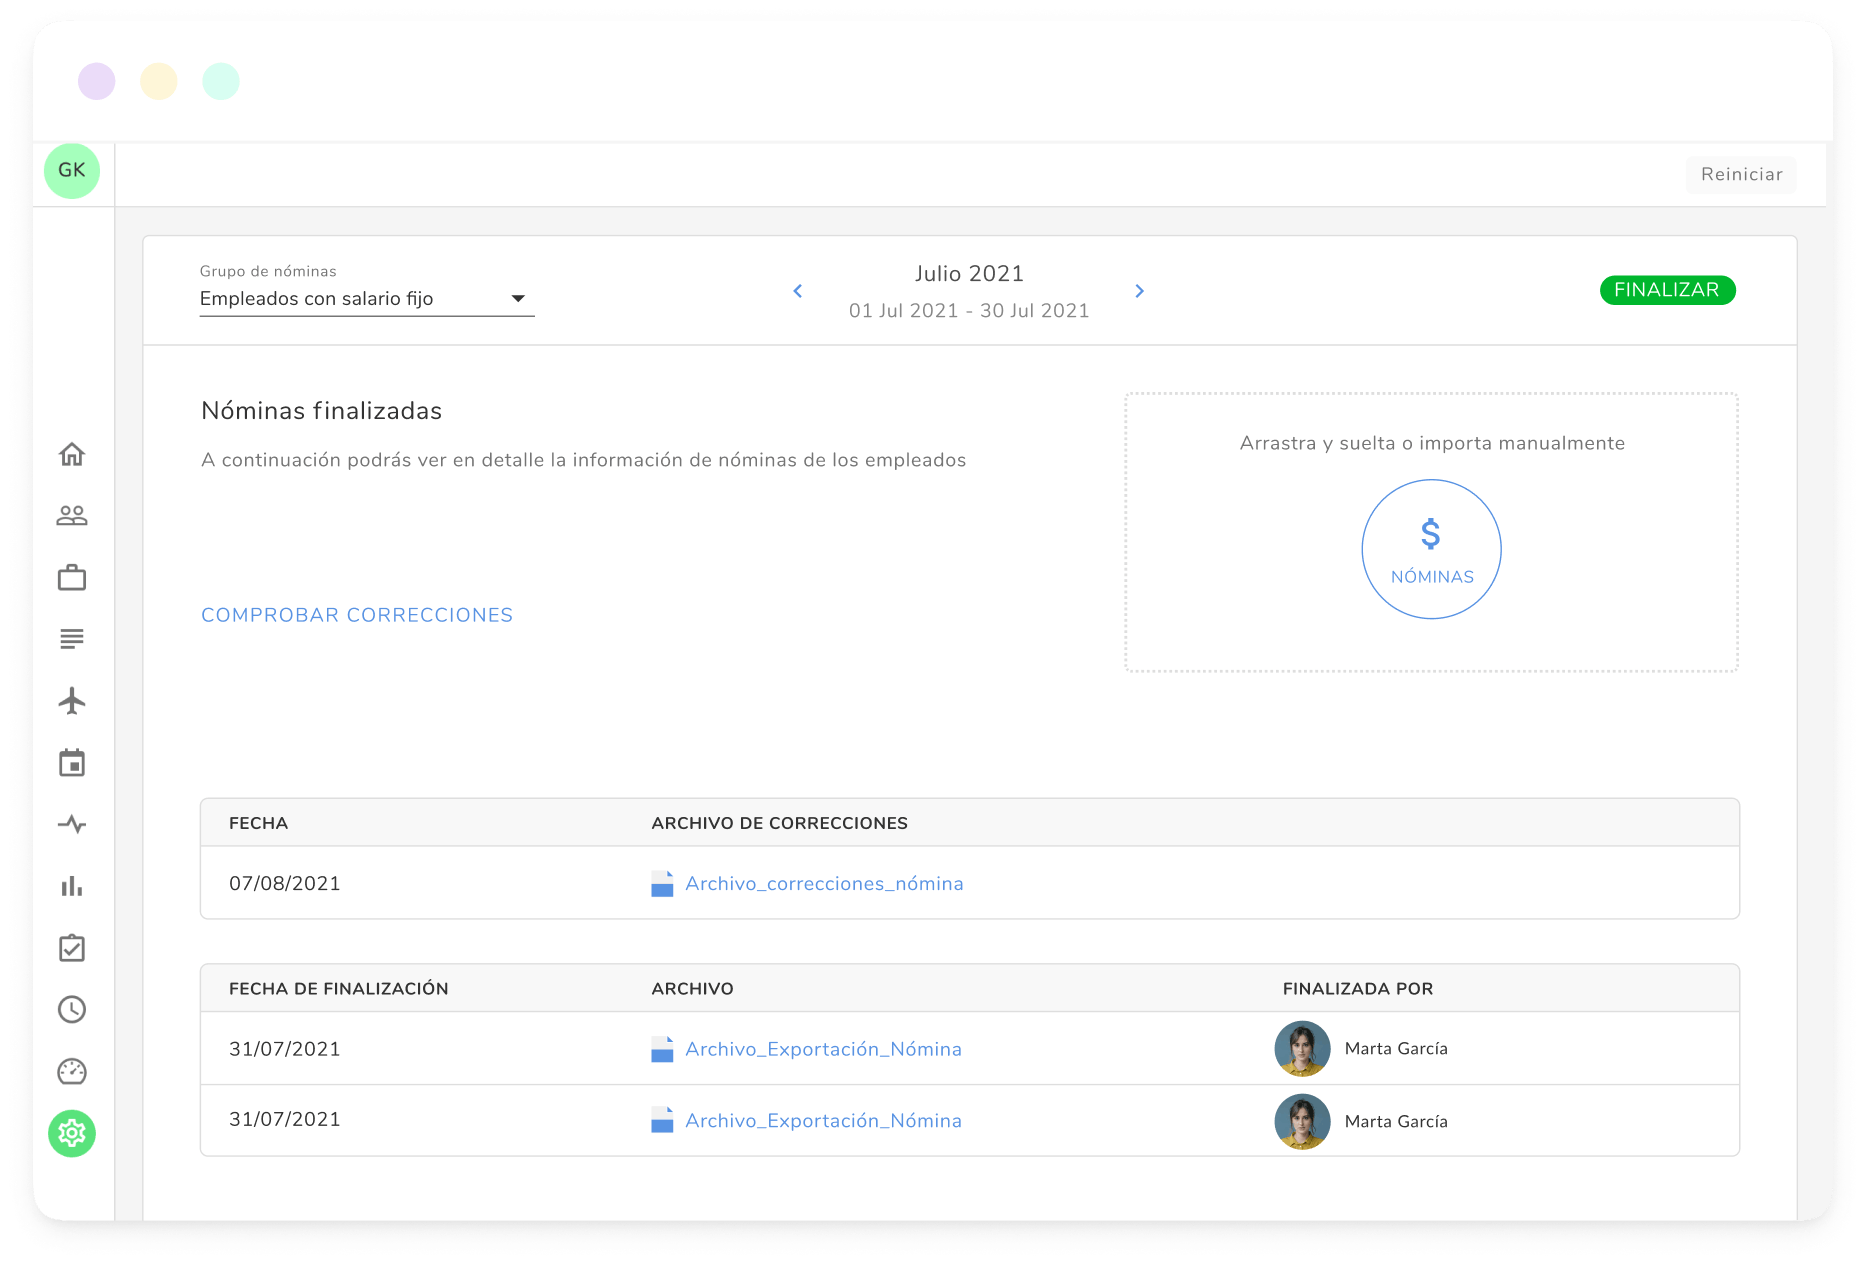Viewport: 1864px width, 1264px height.
Task: Open the calendar icon in sidebar
Action: [x=72, y=763]
